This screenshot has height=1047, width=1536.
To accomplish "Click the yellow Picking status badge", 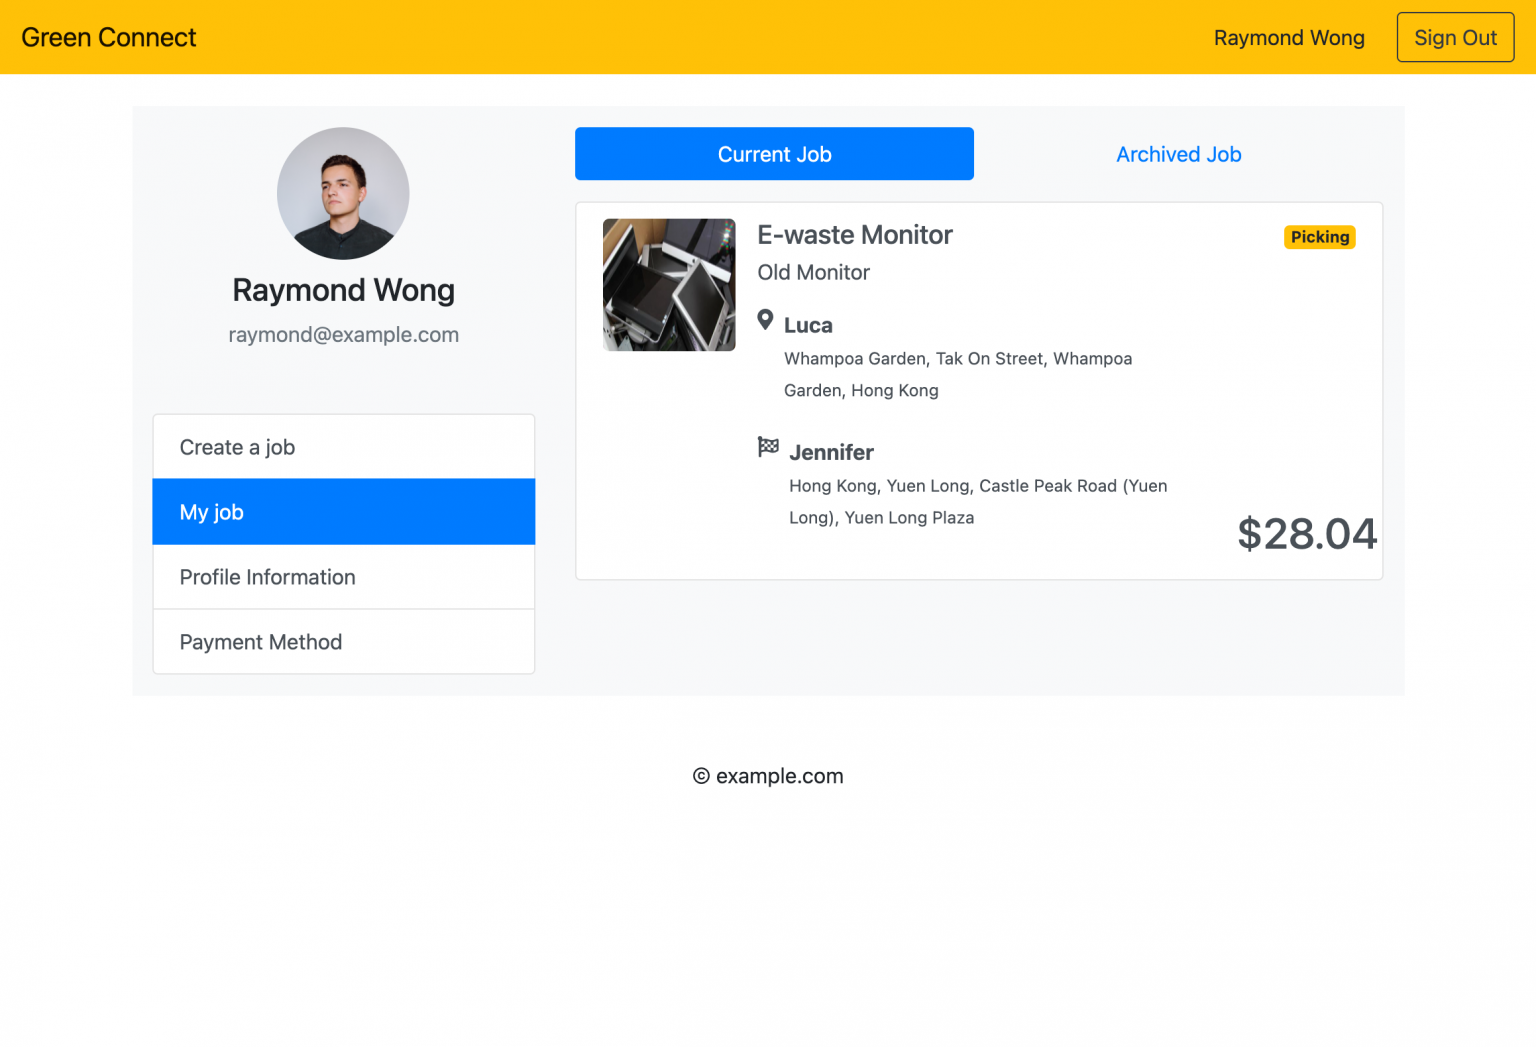I will 1319,237.
